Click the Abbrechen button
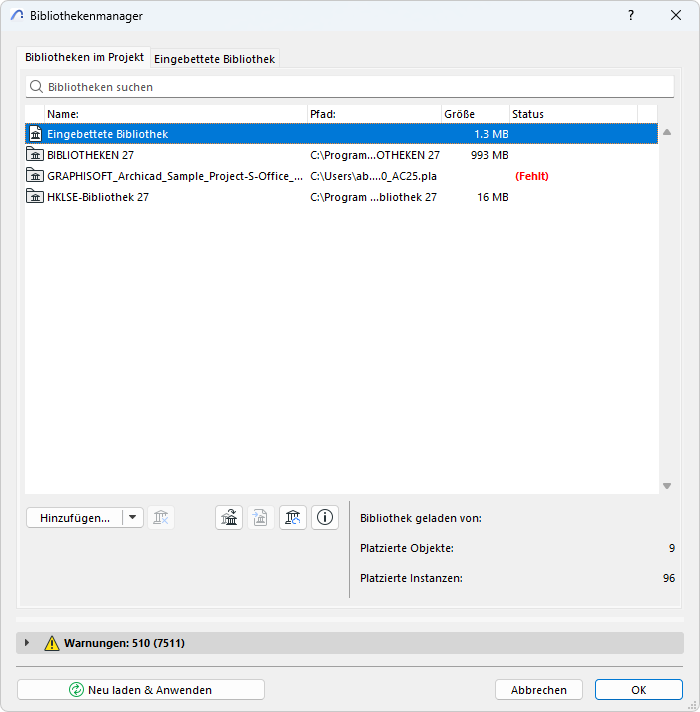The width and height of the screenshot is (700, 712). tap(539, 690)
